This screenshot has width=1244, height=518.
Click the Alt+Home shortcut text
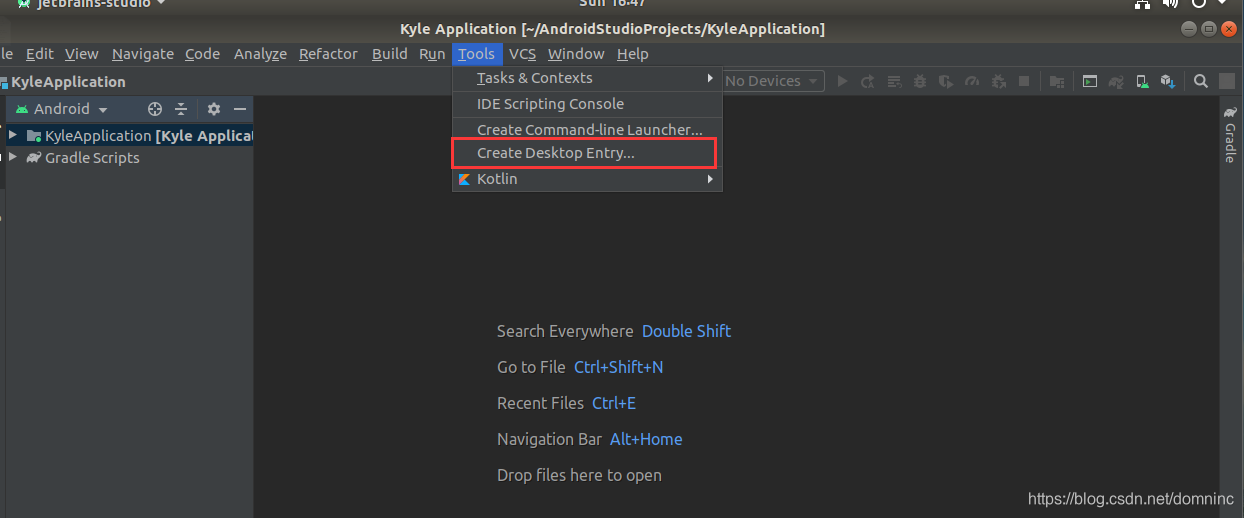[x=646, y=439]
